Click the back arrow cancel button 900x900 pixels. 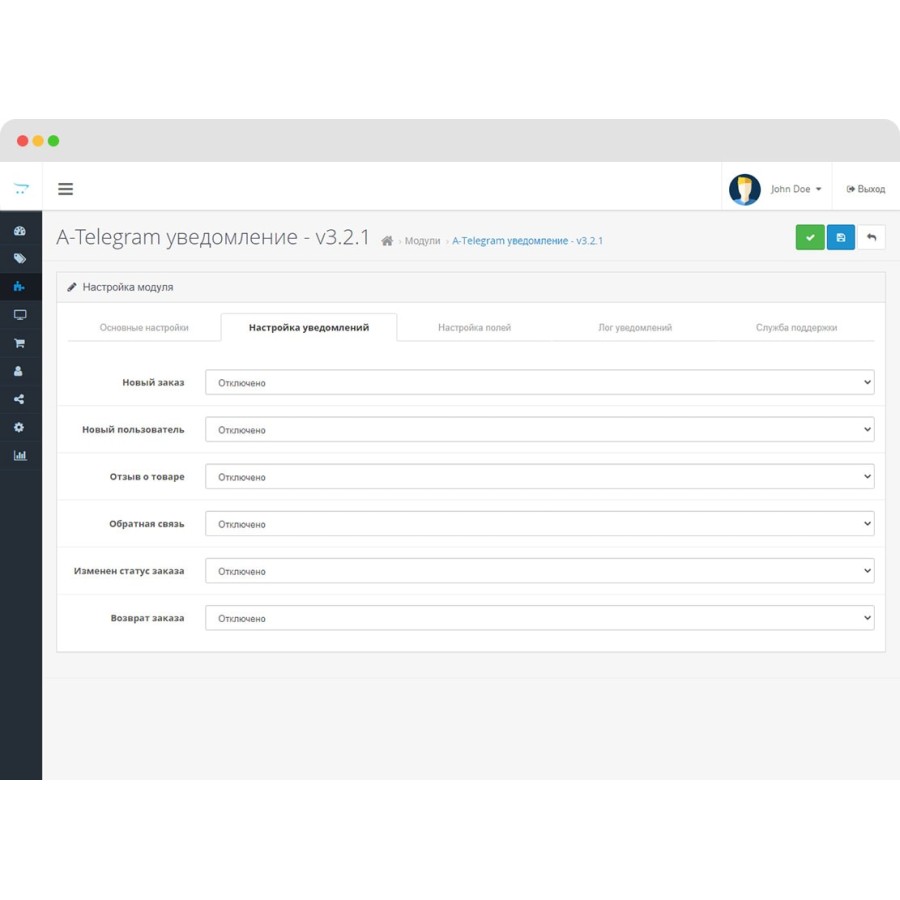(871, 237)
